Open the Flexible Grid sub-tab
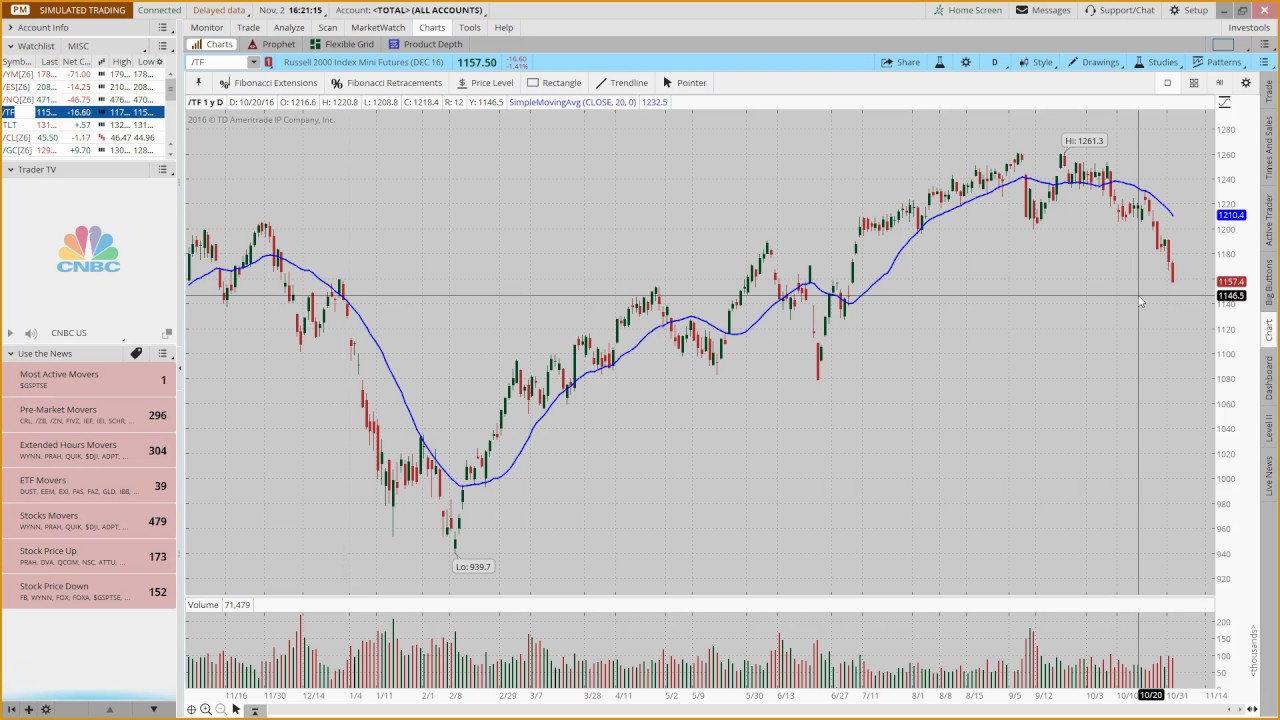The height and width of the screenshot is (720, 1280). 342,45
